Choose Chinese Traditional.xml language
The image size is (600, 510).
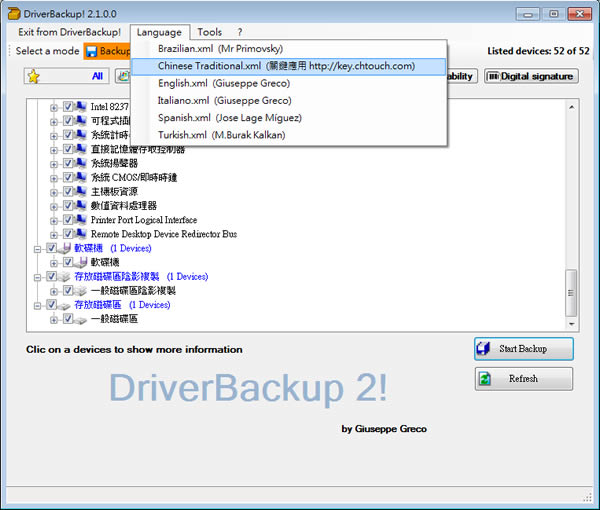coord(289,66)
